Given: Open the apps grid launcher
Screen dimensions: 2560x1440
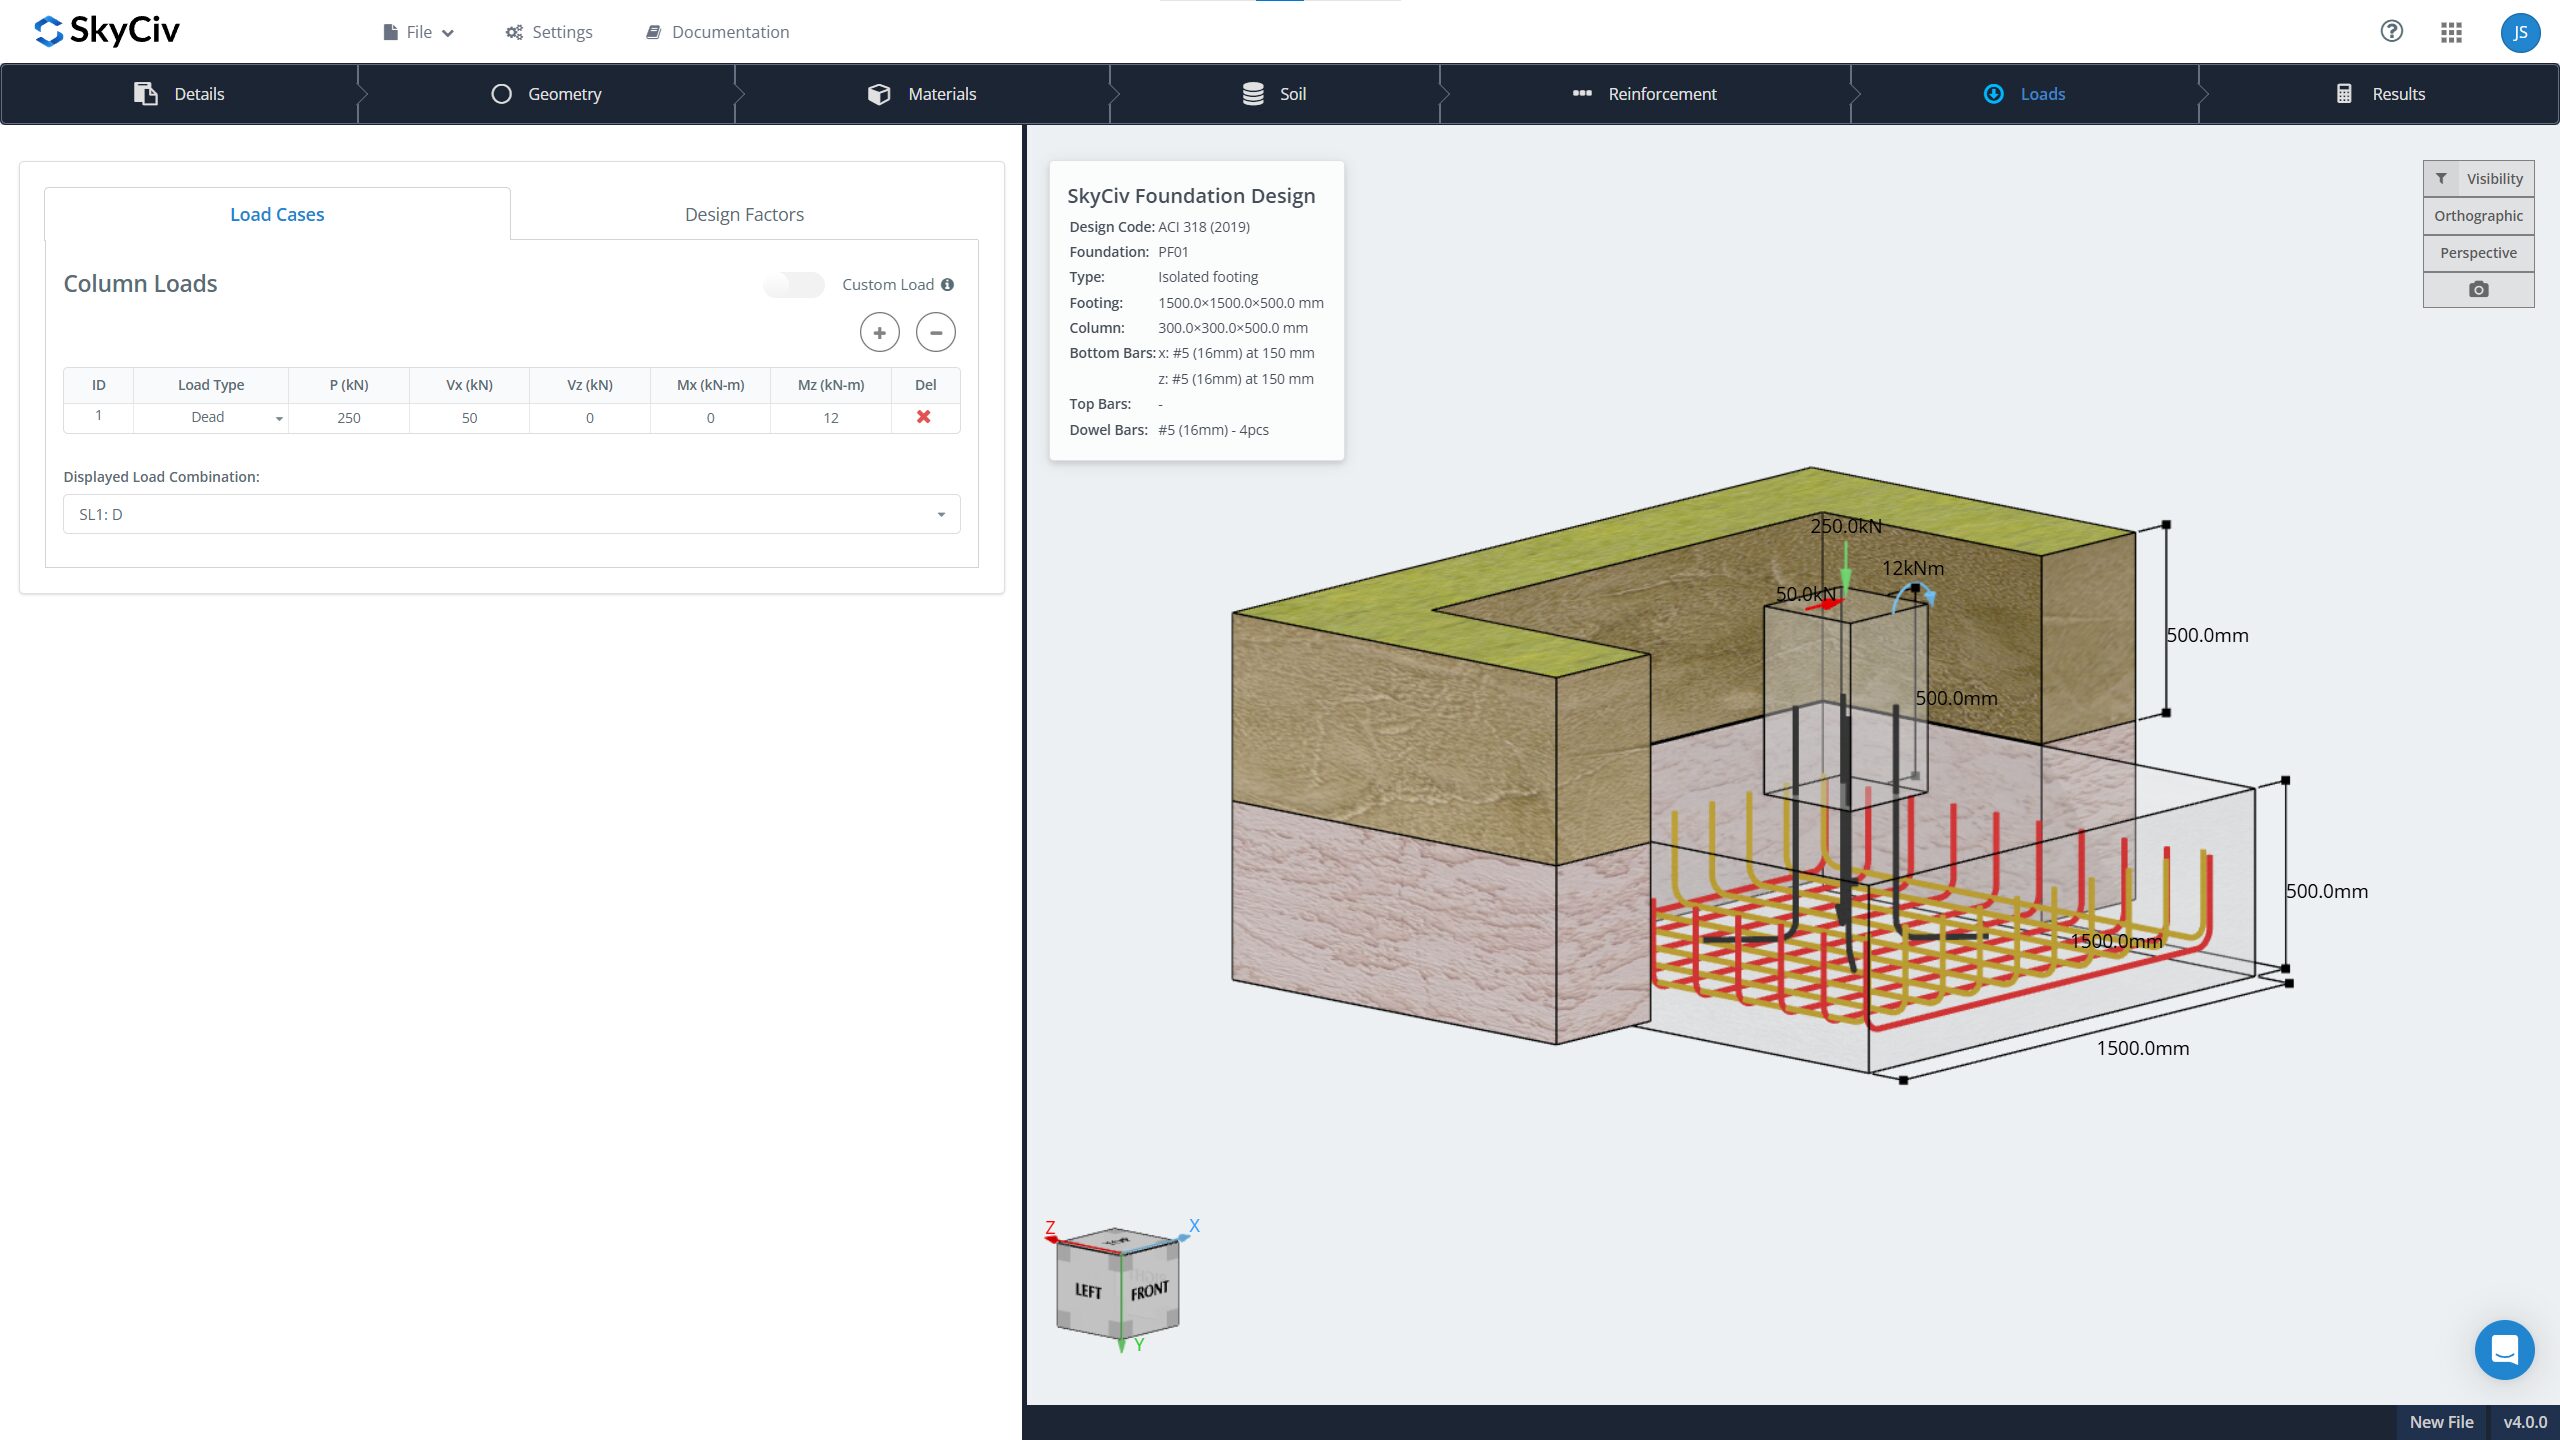Looking at the screenshot, I should coord(2451,33).
